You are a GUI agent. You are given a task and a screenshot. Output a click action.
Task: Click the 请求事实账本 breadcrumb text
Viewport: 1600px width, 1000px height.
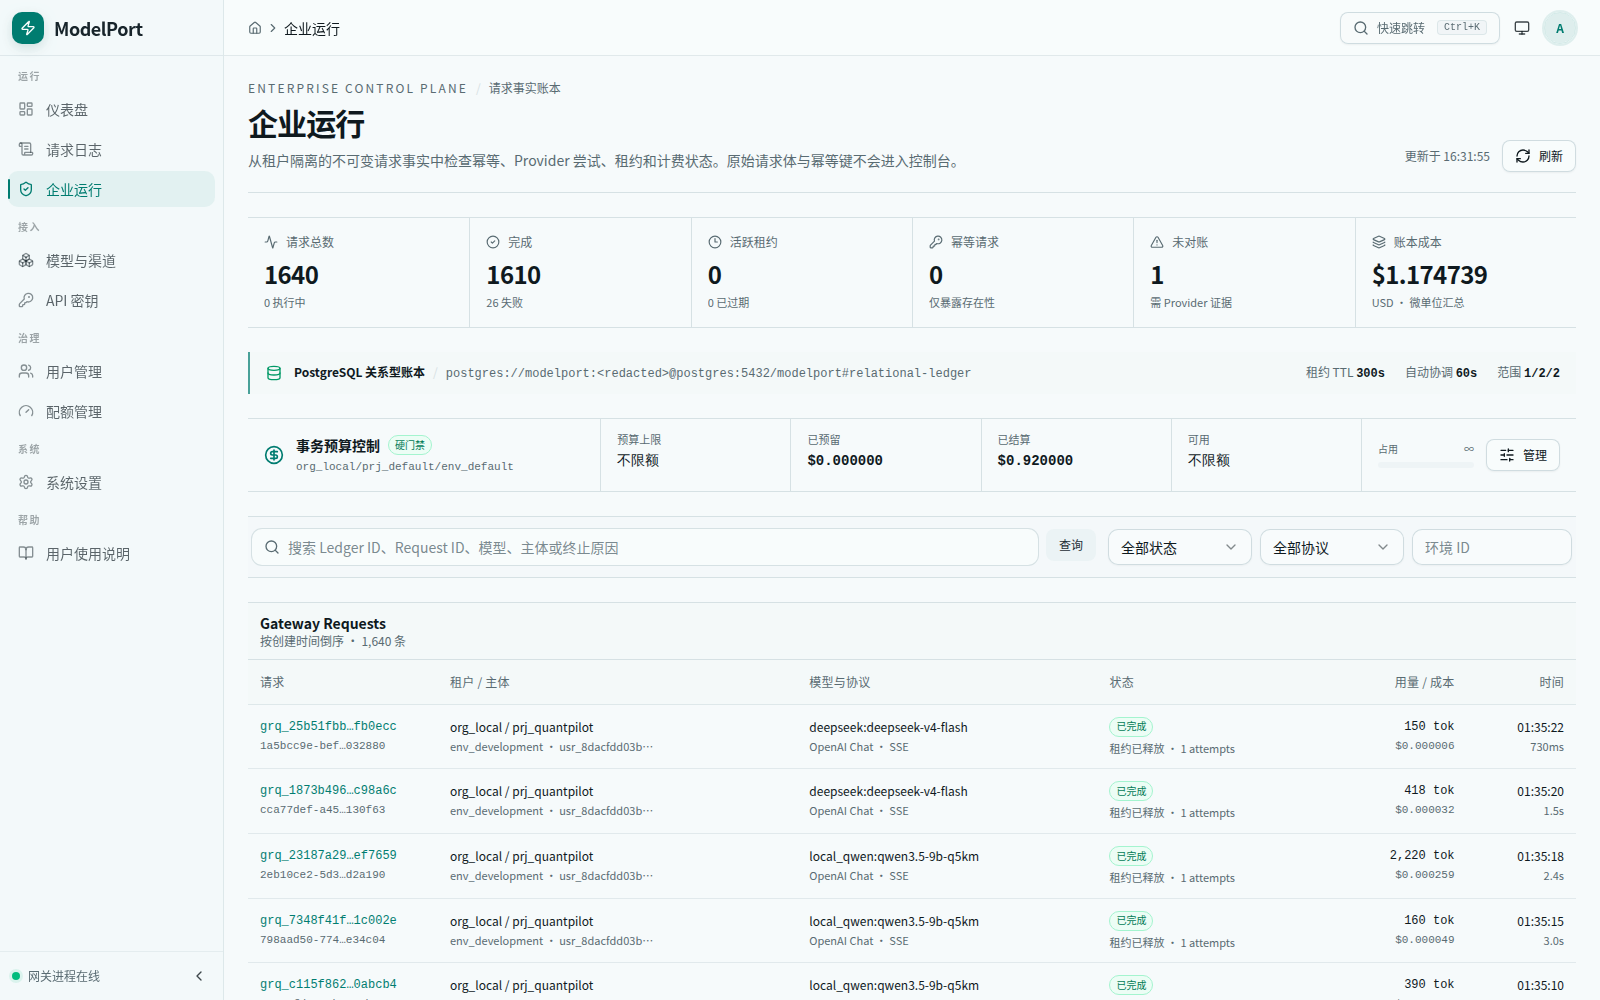click(524, 88)
